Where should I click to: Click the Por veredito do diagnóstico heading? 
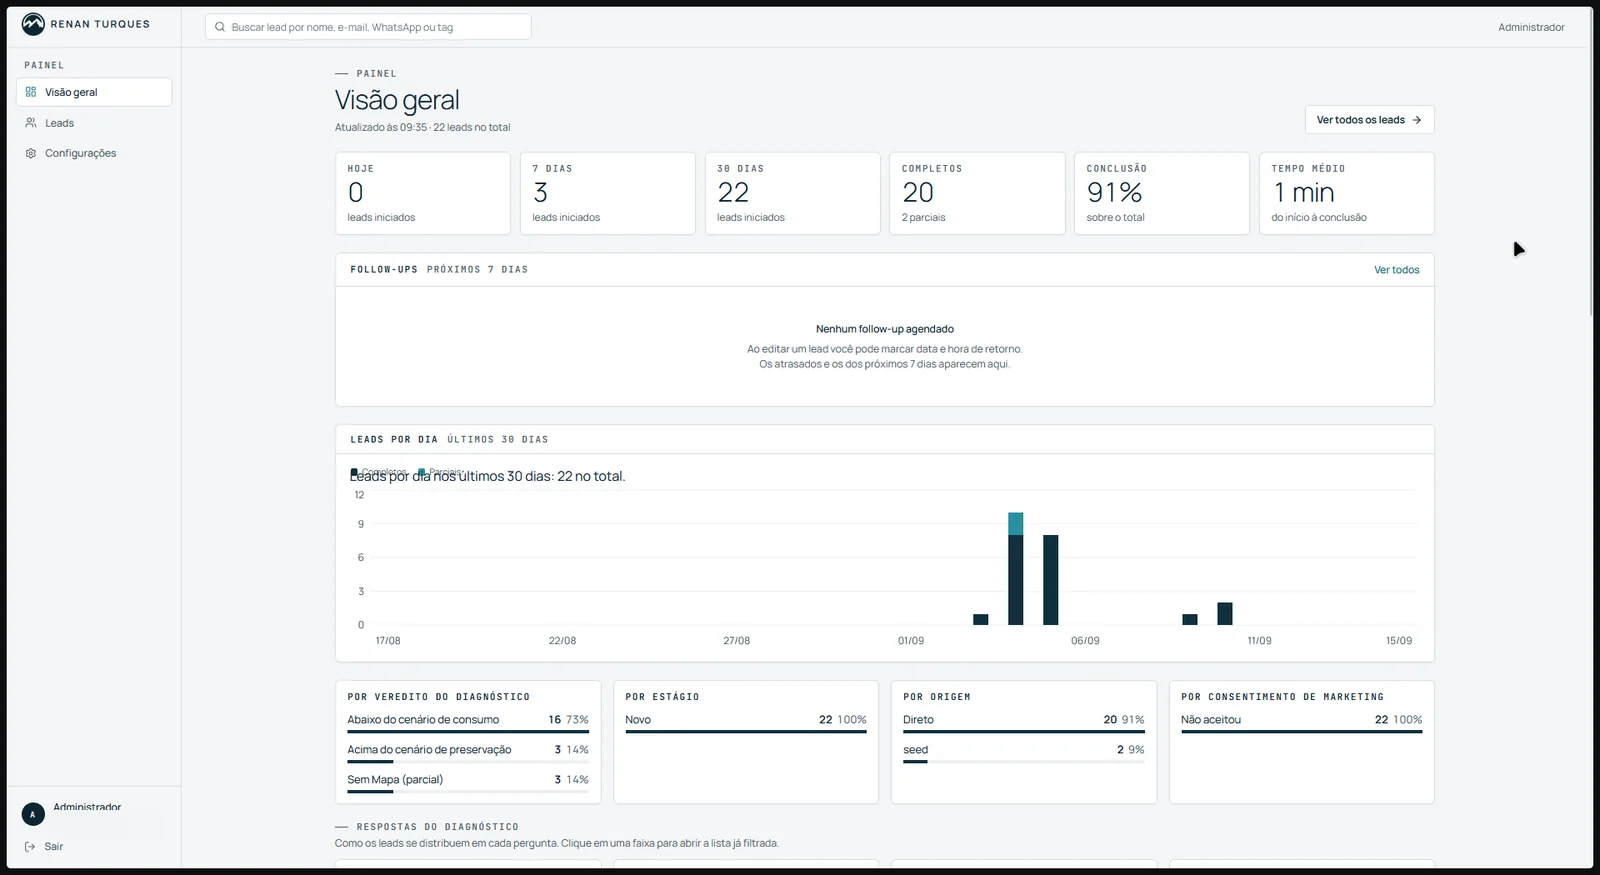click(439, 697)
